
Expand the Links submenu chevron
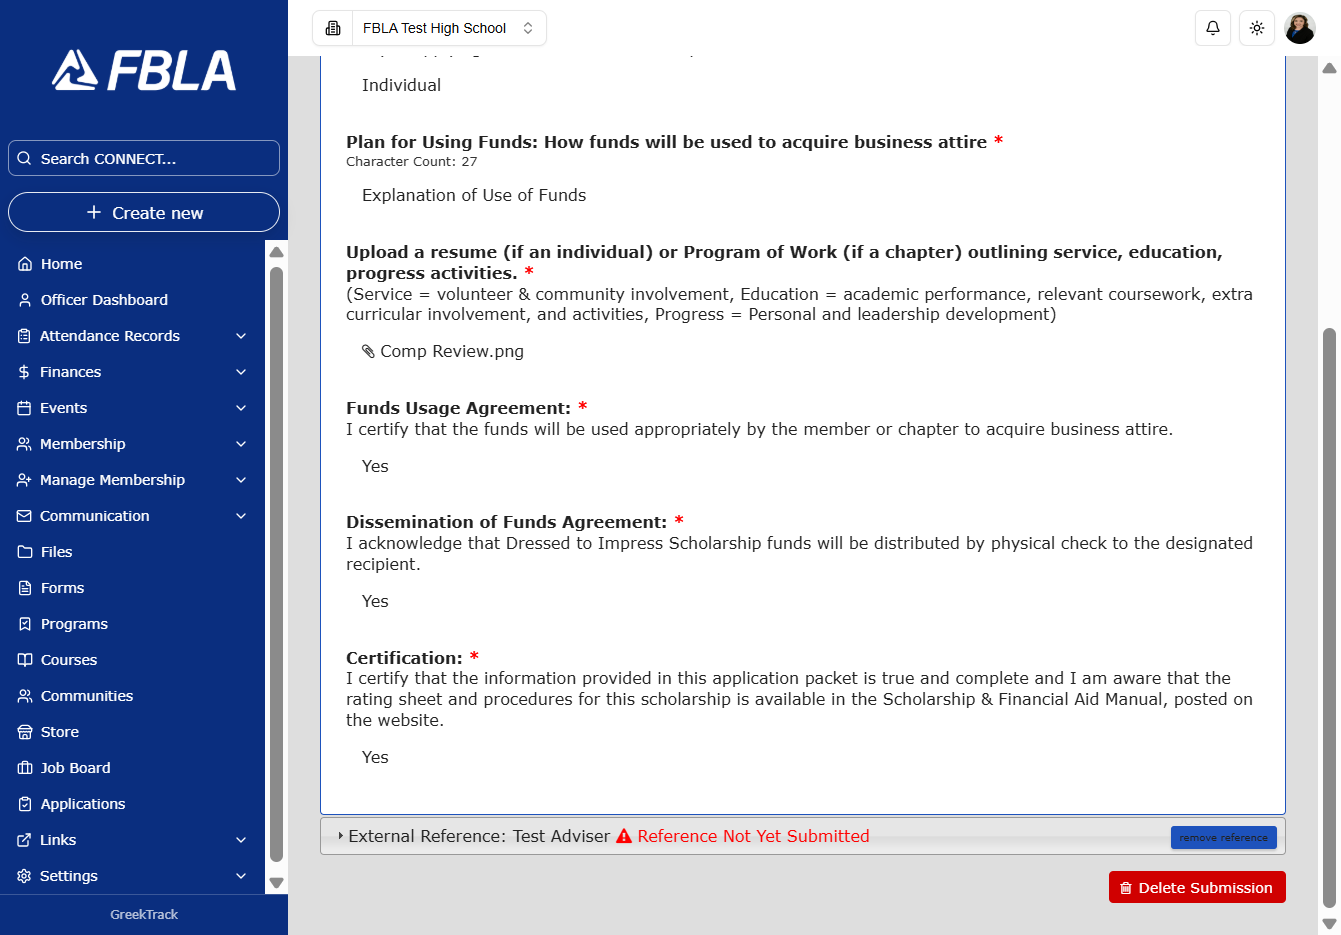(x=241, y=840)
